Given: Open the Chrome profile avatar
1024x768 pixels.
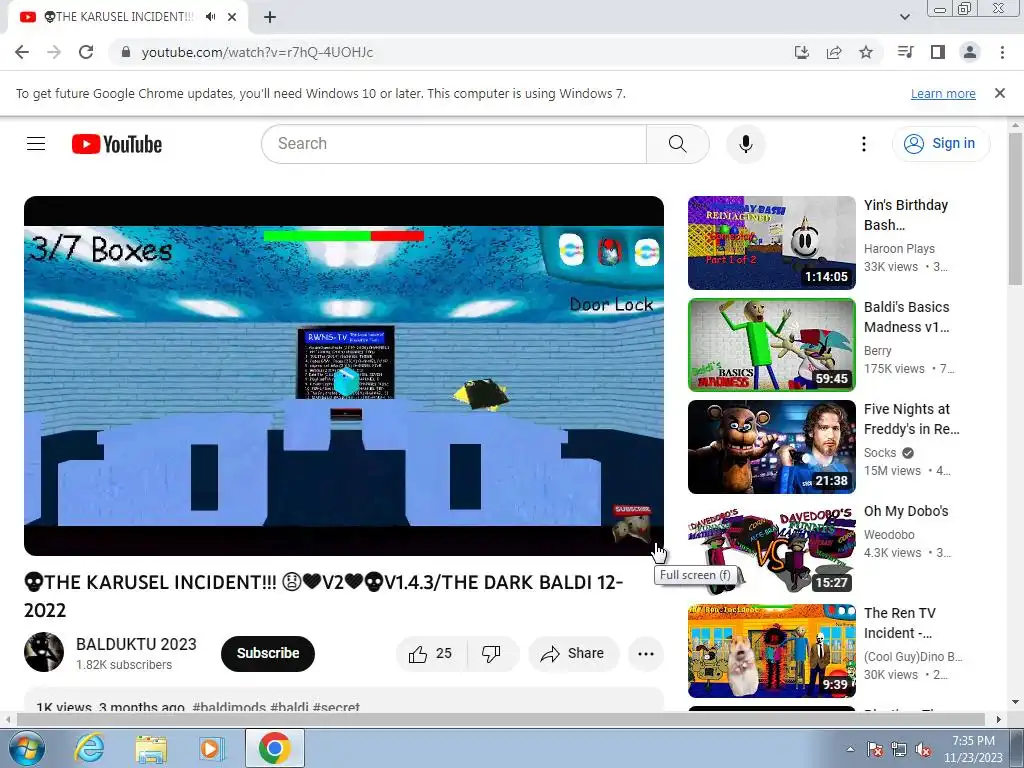Looking at the screenshot, I should [x=970, y=52].
